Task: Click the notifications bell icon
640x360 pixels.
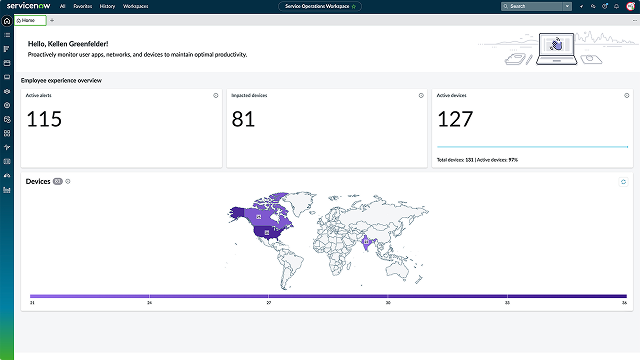Action: 616,6
